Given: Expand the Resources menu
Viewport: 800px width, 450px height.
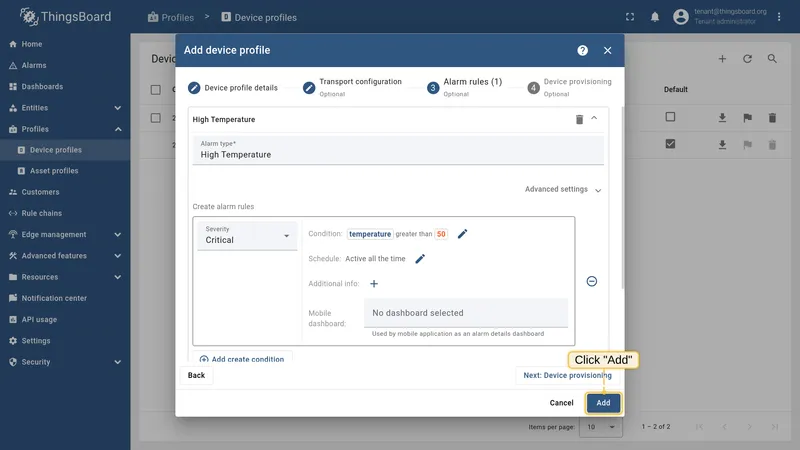Looking at the screenshot, I should coord(65,277).
